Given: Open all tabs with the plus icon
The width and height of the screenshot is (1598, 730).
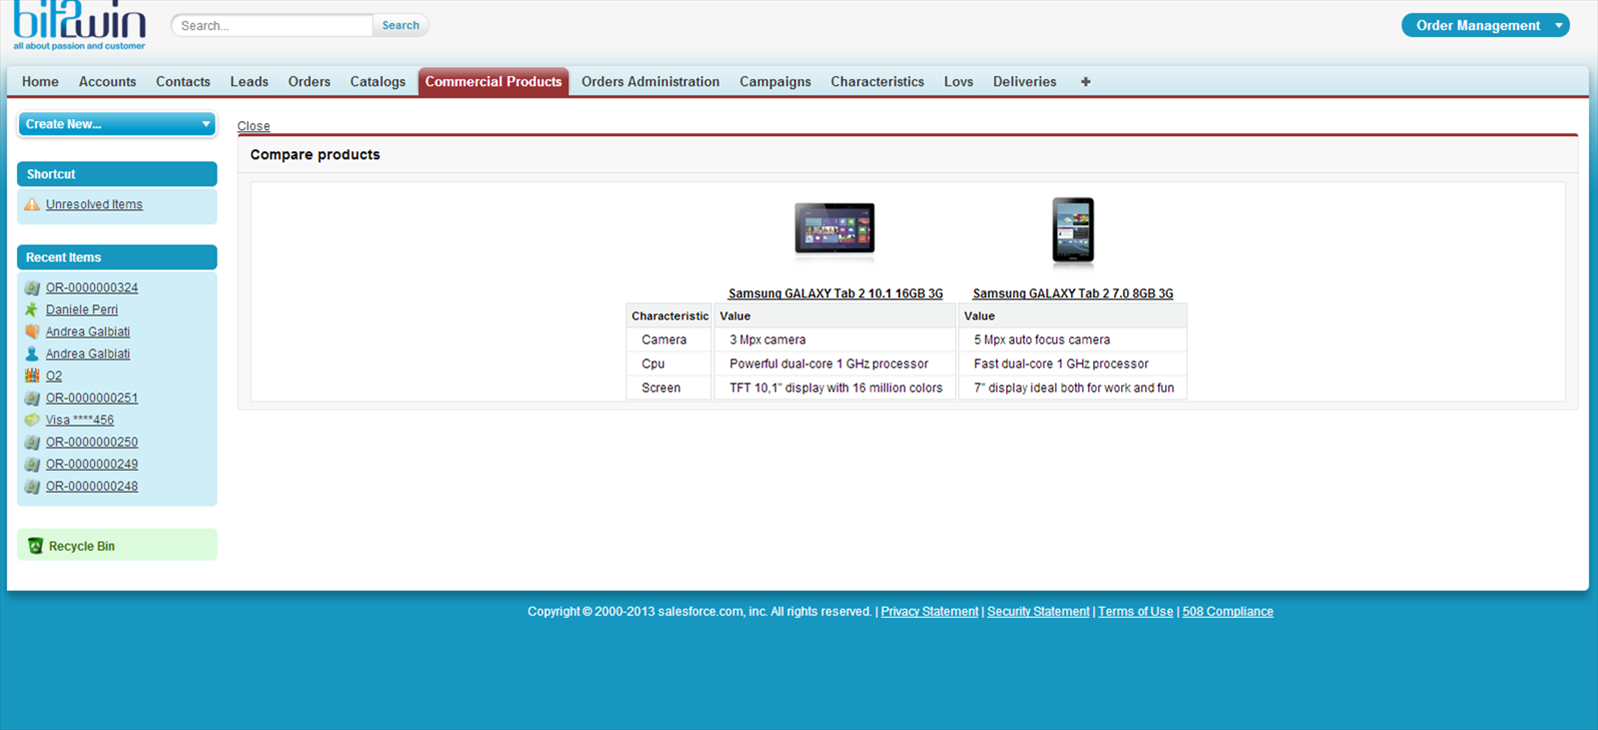Looking at the screenshot, I should 1085,82.
